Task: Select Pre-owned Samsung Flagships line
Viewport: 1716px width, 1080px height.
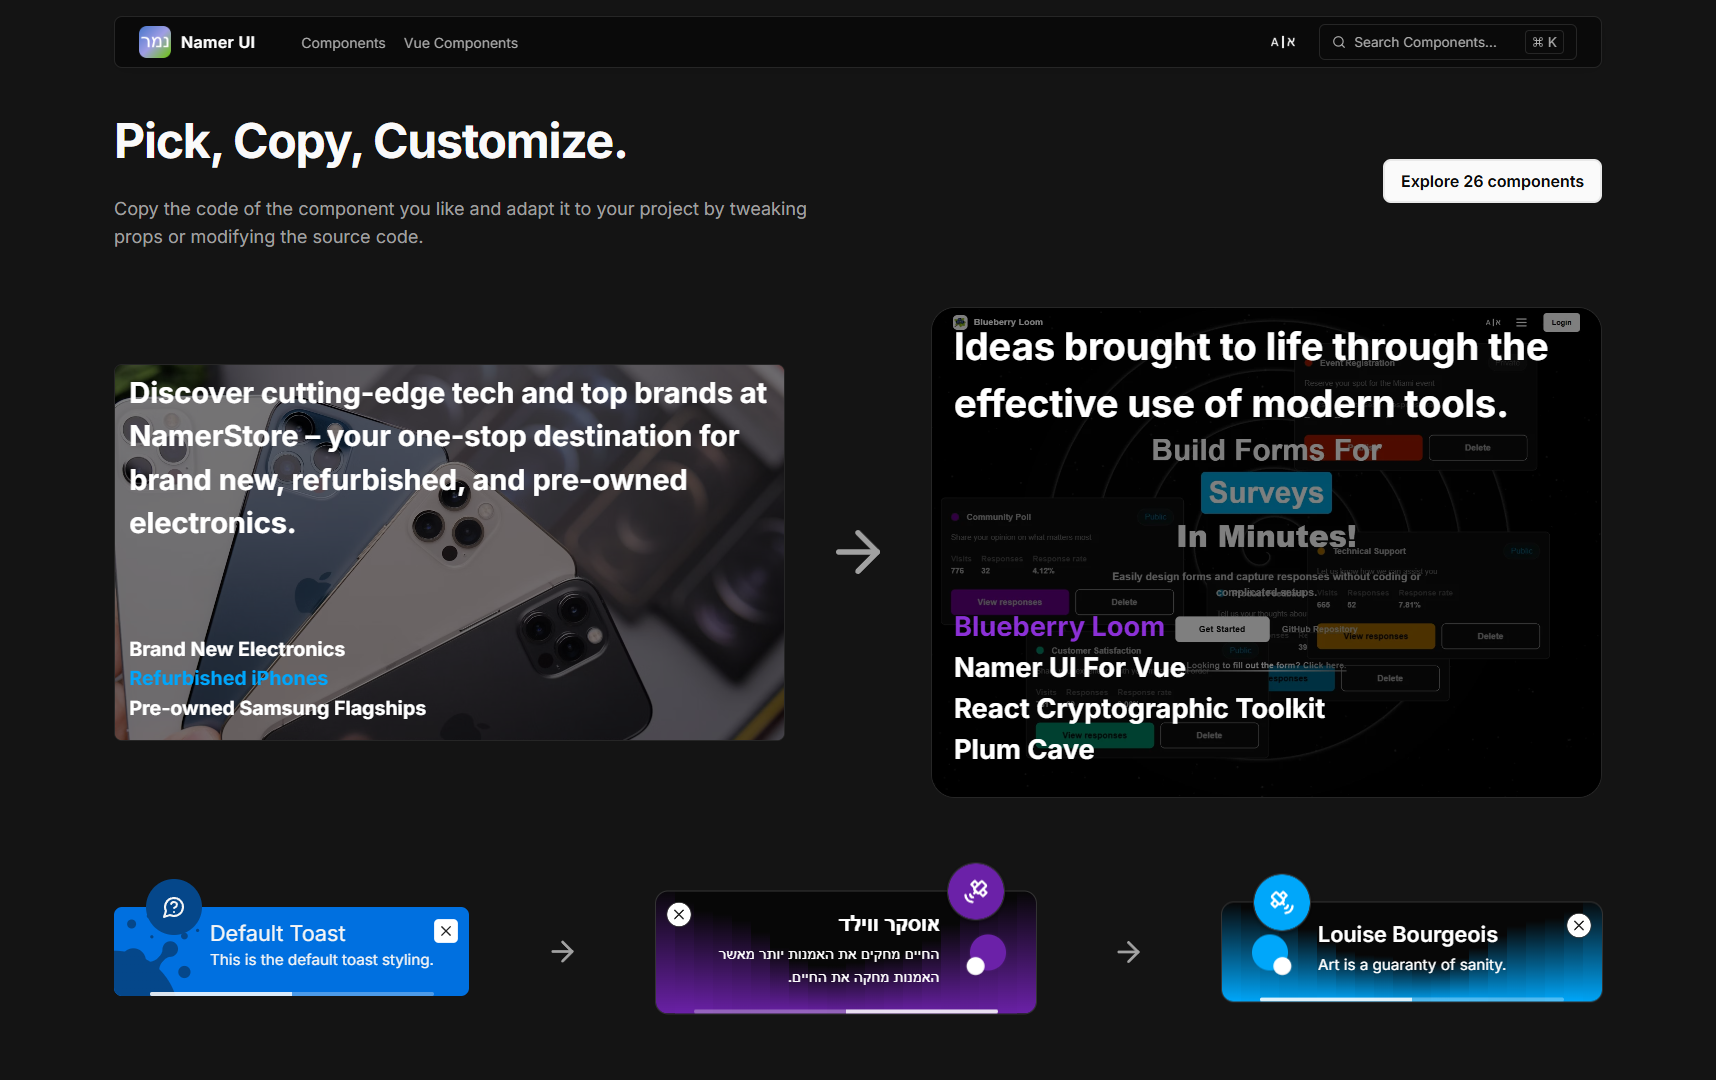Action: point(277,708)
